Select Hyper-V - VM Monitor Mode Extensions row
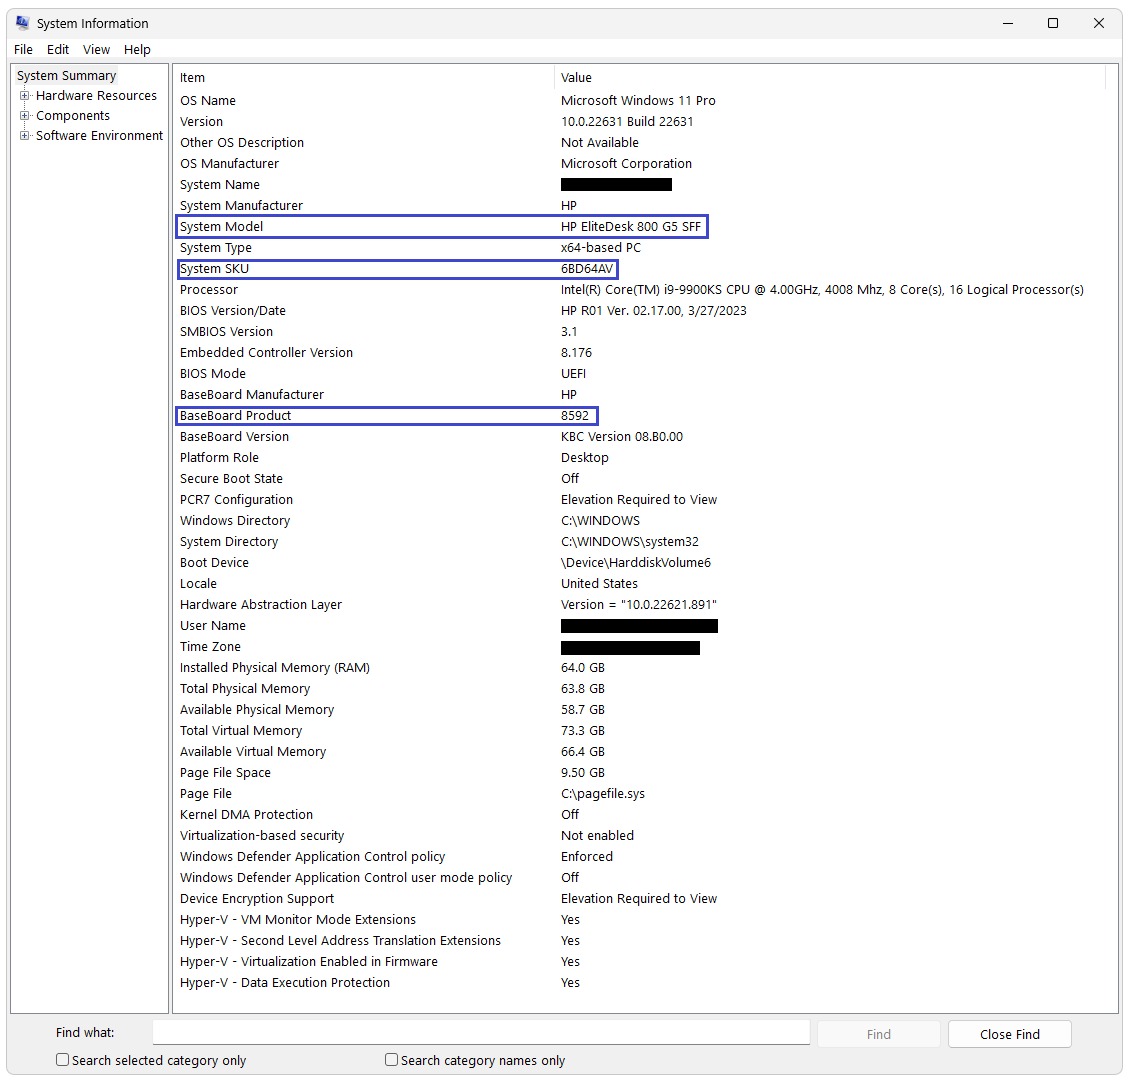 (639, 920)
